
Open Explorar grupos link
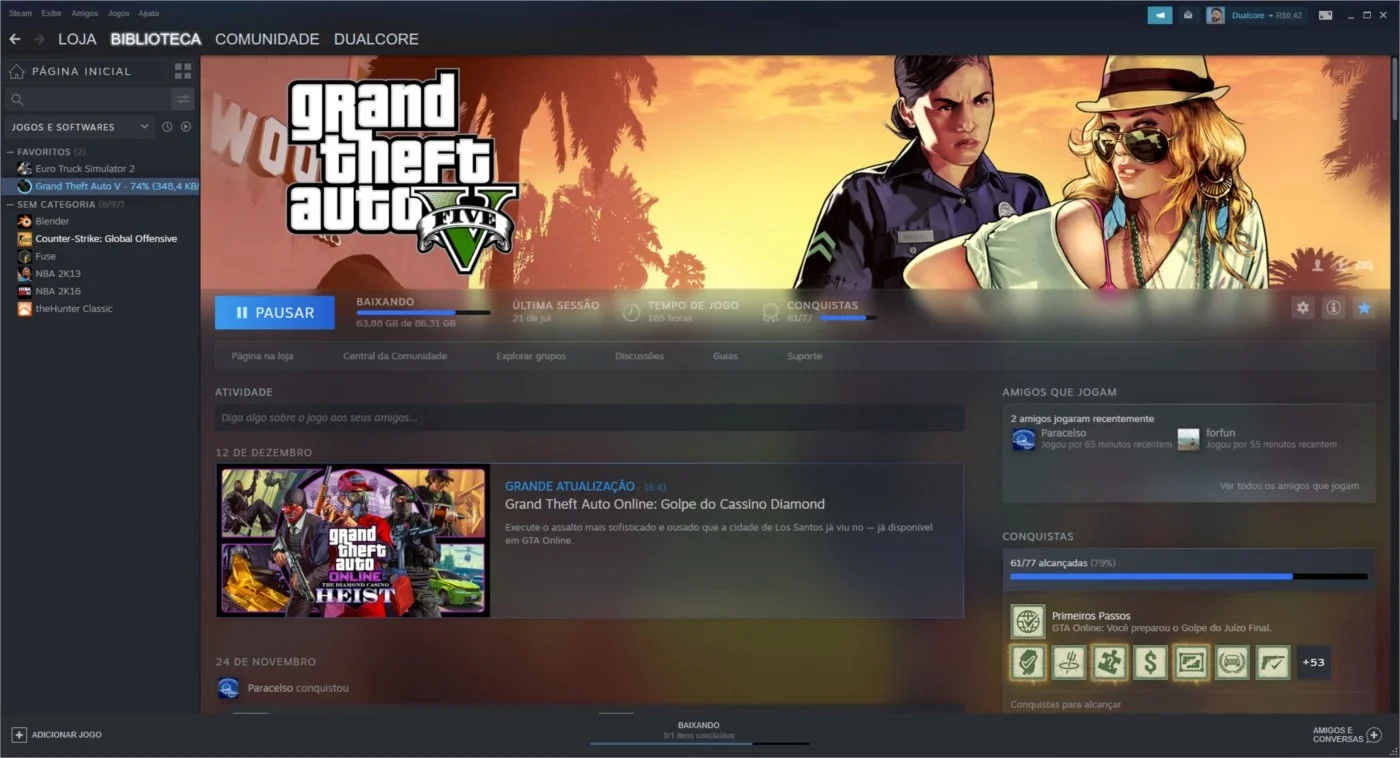[531, 356]
